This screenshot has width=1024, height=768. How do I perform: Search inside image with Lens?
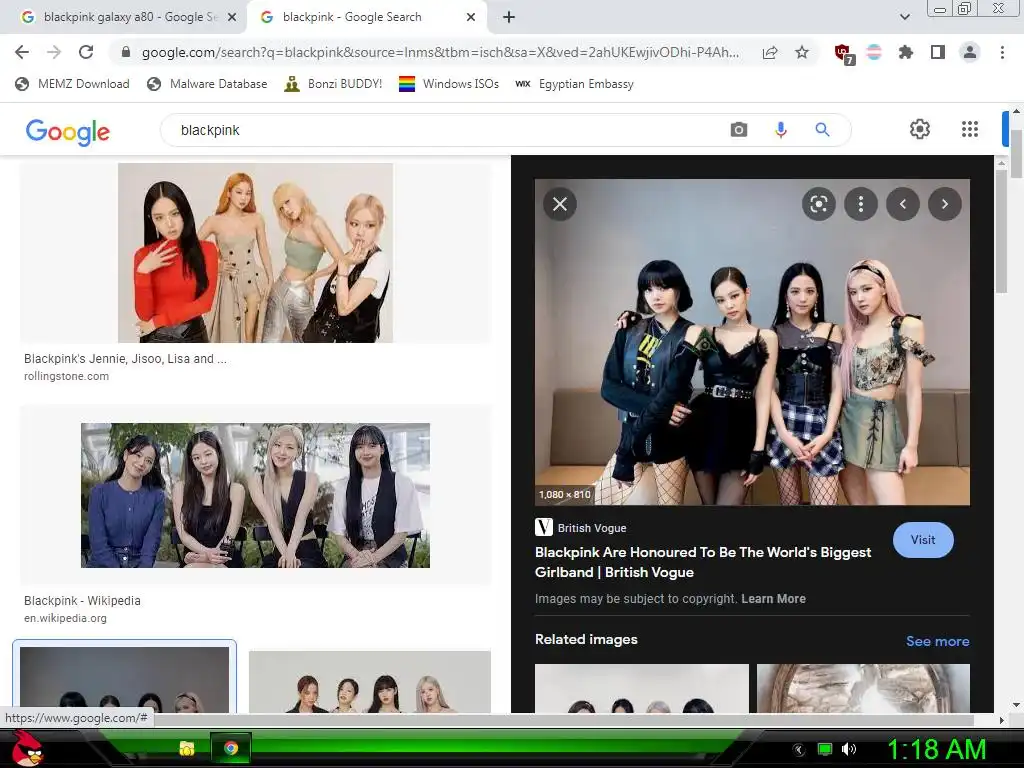819,204
